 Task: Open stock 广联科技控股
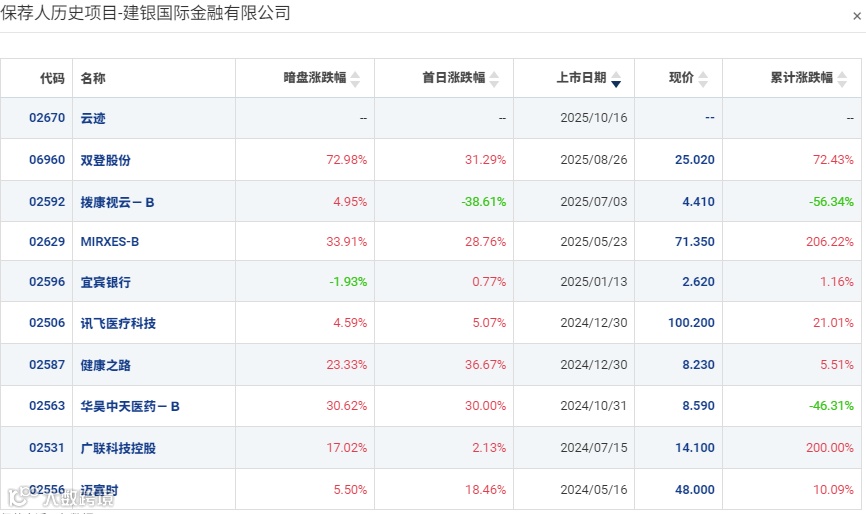click(118, 448)
